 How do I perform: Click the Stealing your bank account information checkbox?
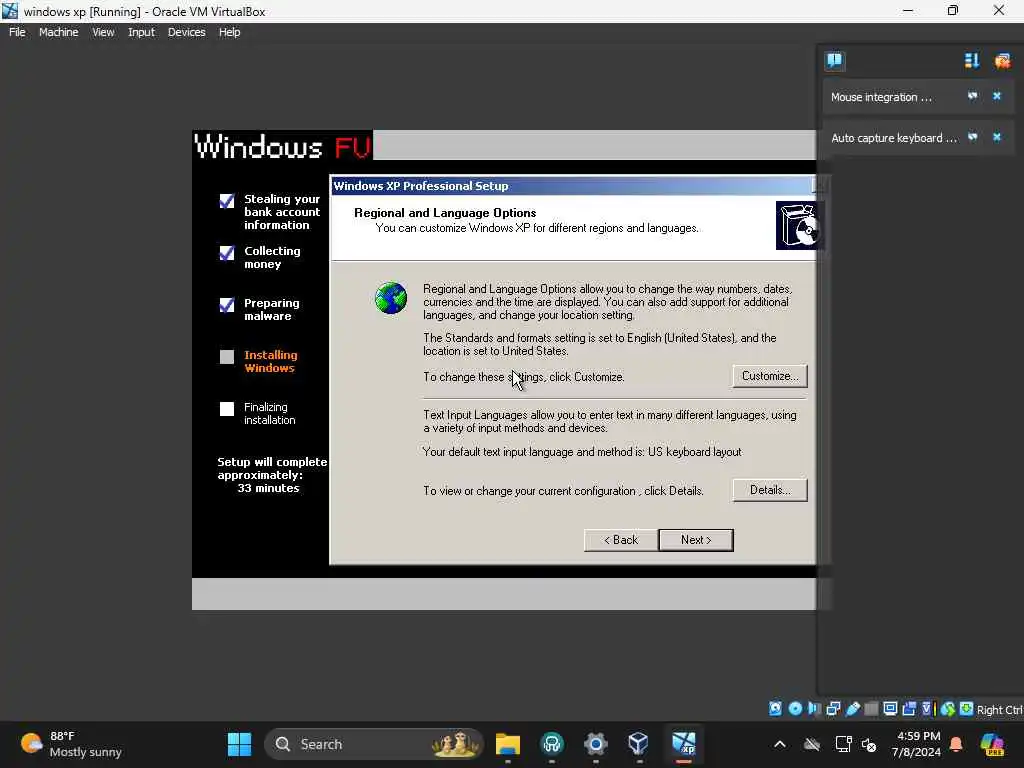click(x=227, y=200)
